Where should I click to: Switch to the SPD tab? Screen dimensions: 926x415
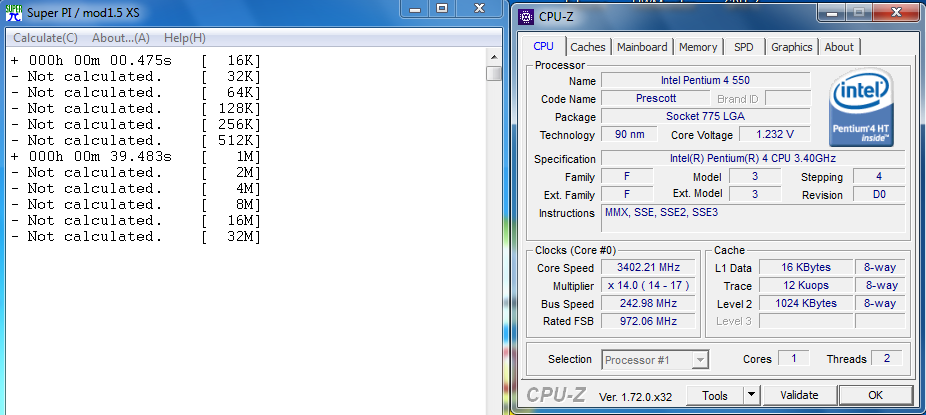pos(744,47)
